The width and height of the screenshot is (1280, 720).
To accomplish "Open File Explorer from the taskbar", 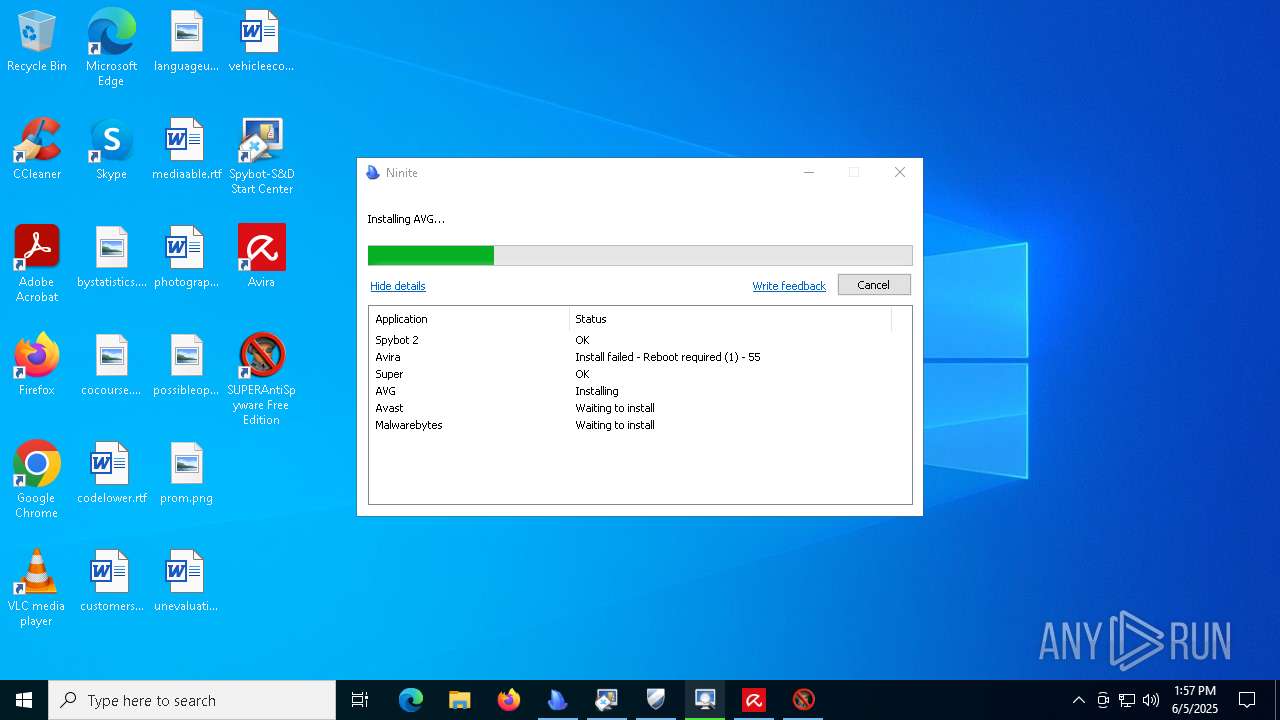I will coord(460,700).
